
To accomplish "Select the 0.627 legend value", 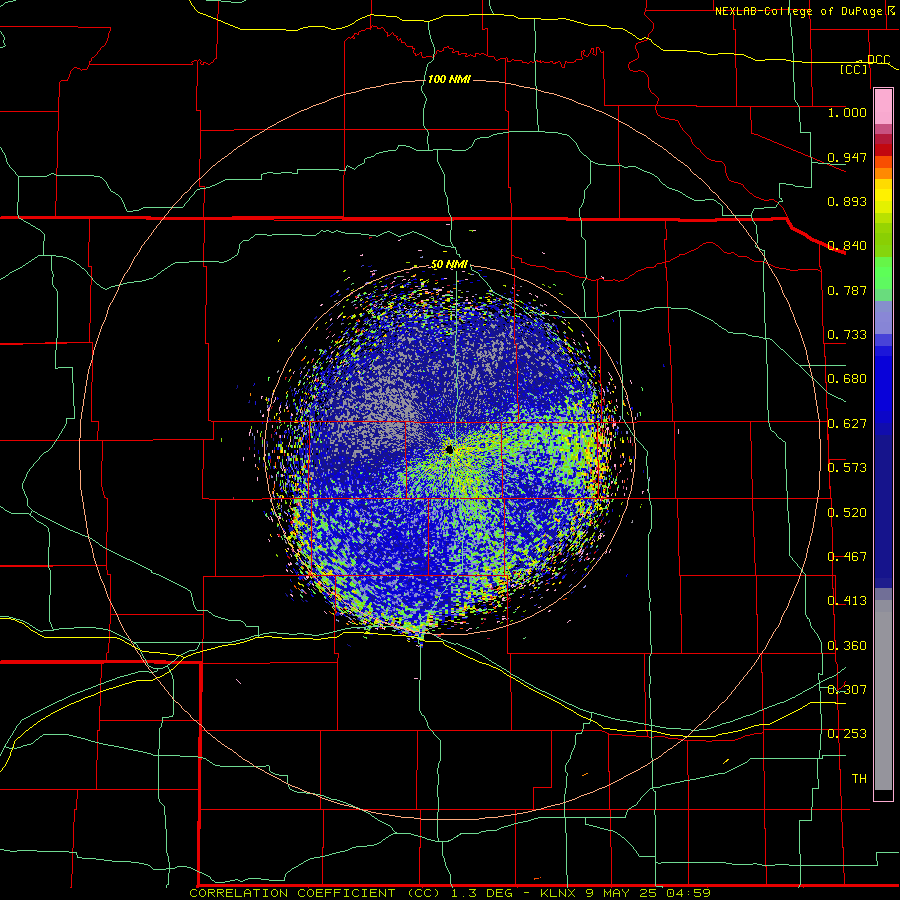I will (847, 424).
